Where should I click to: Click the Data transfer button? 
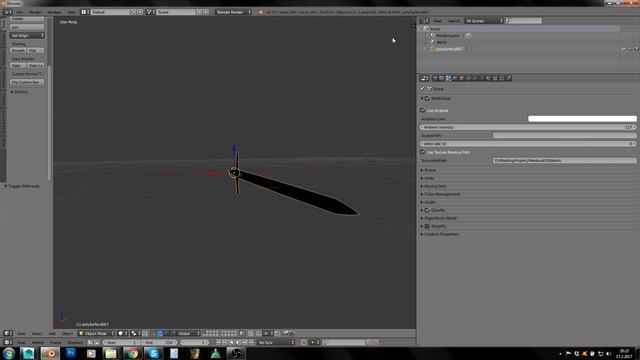click(18, 66)
